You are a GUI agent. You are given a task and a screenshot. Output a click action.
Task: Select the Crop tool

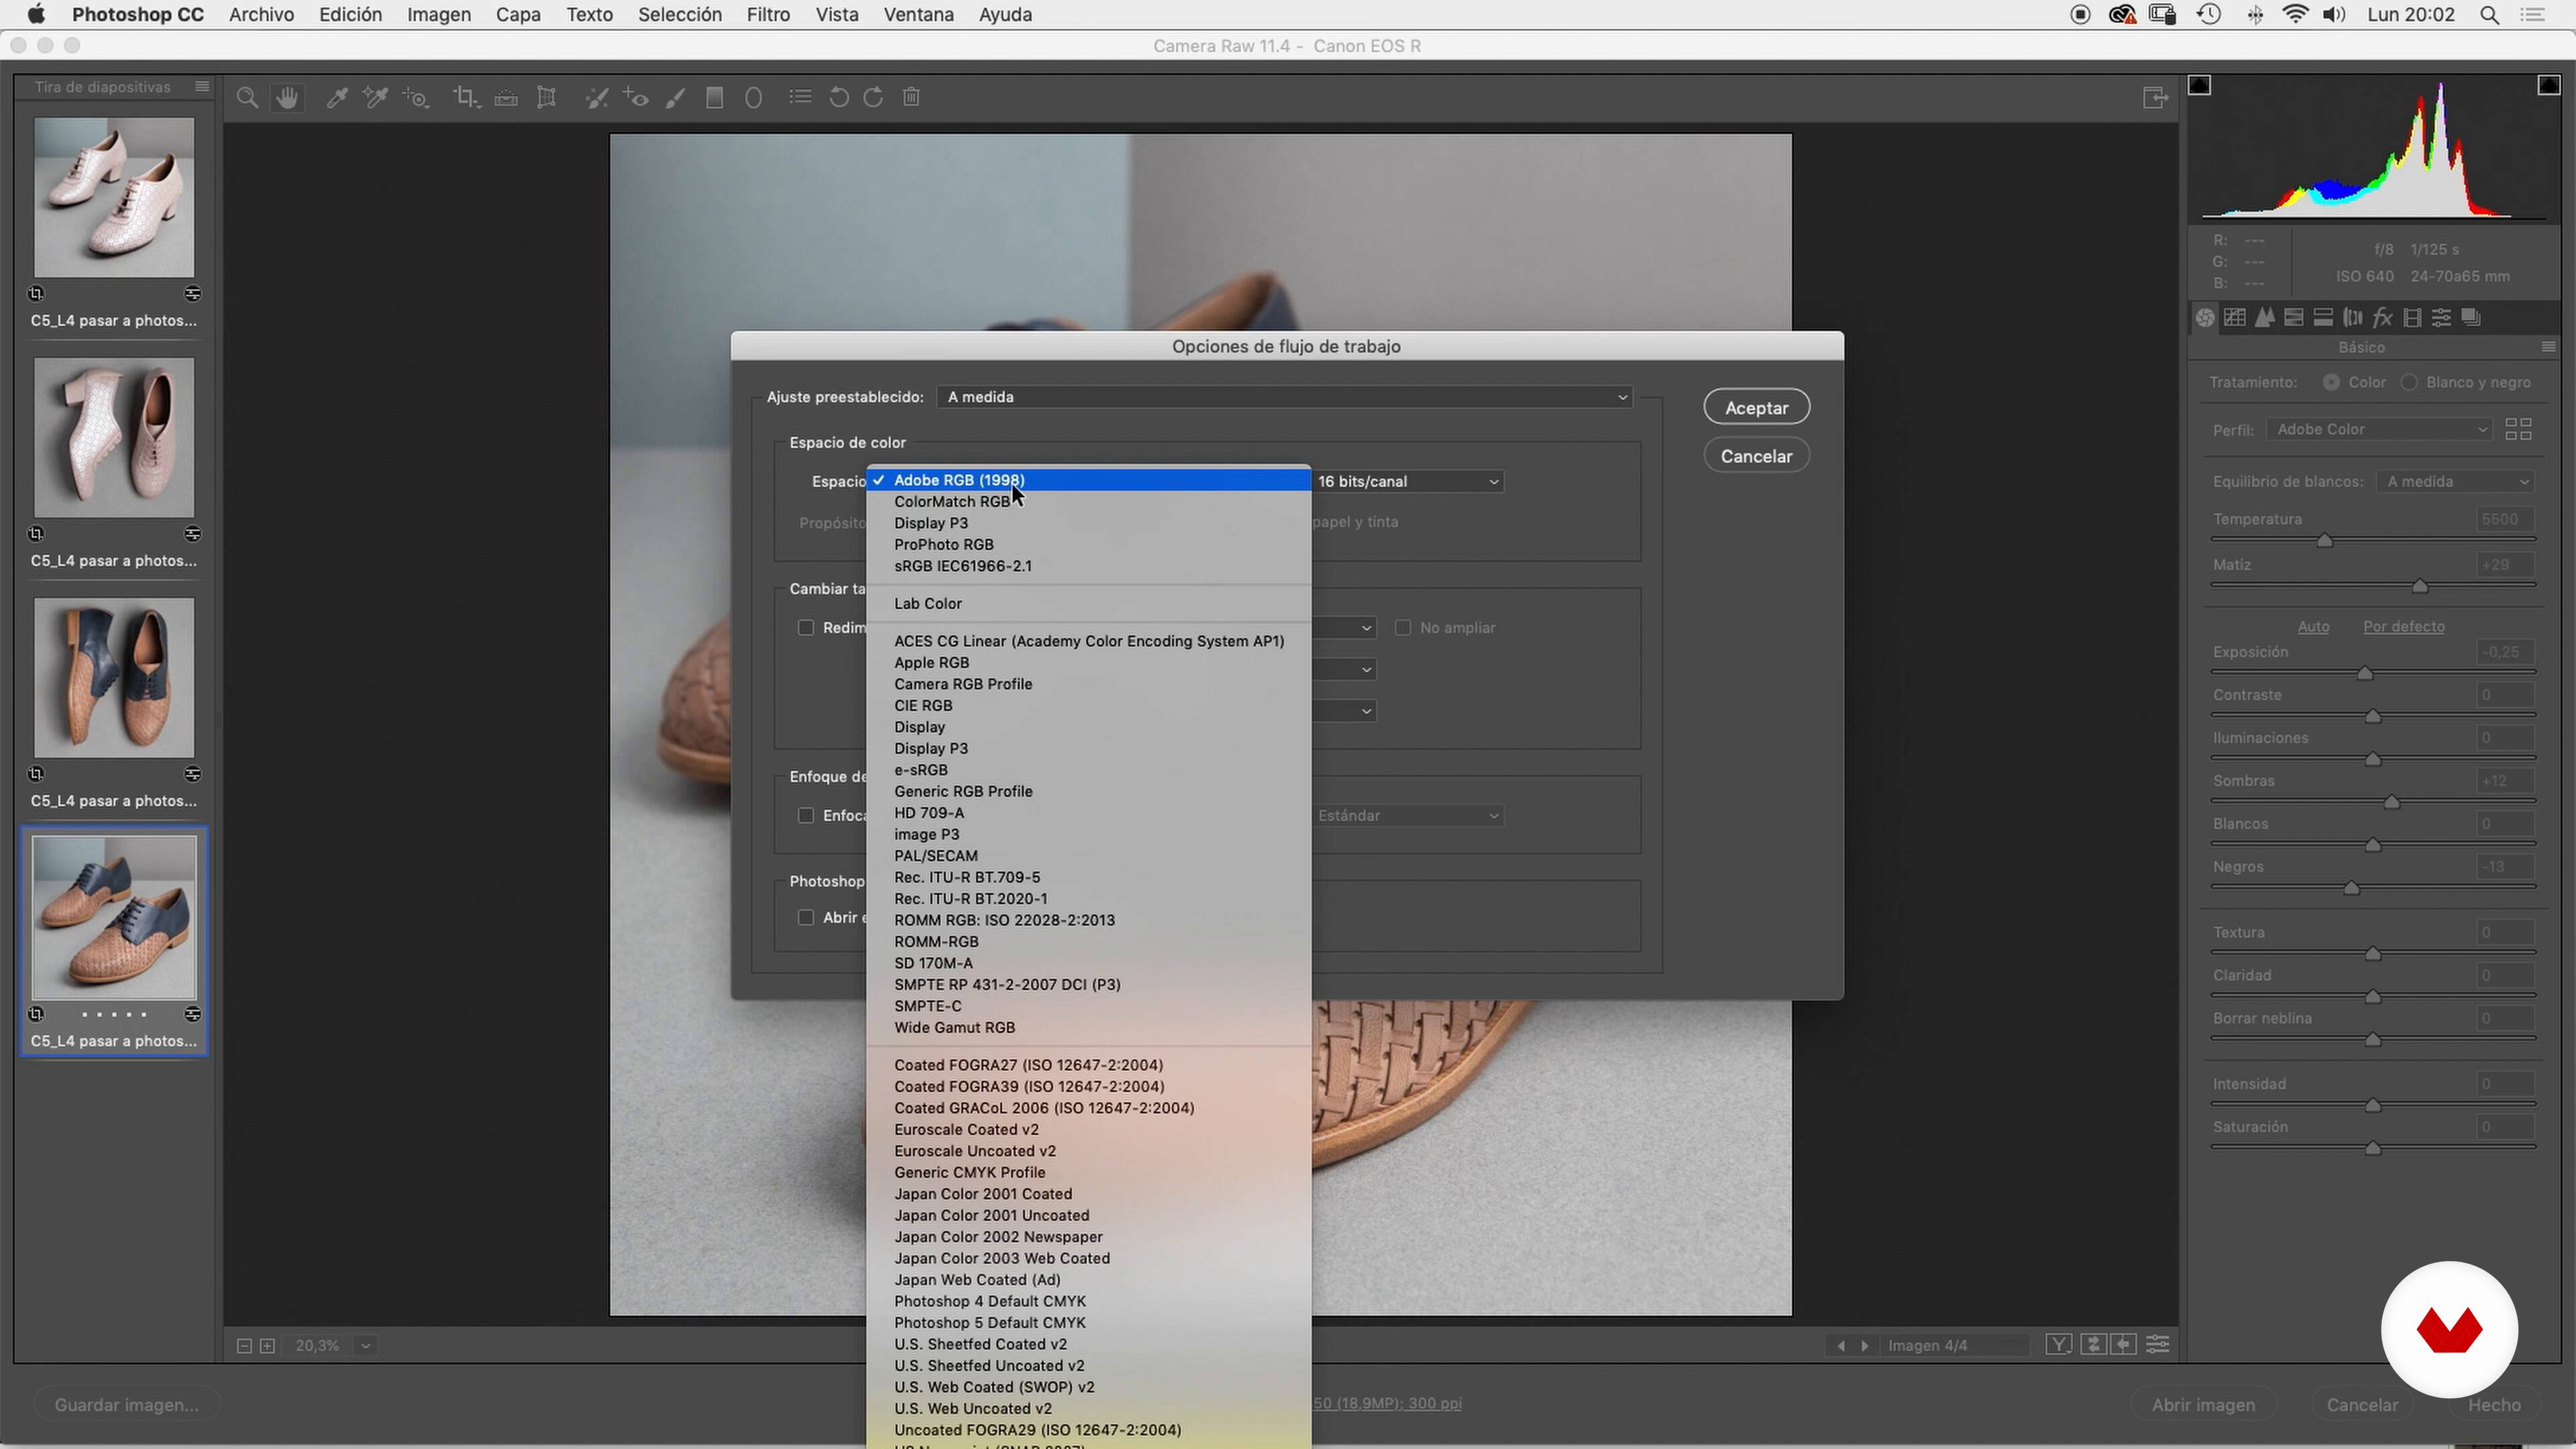click(466, 97)
